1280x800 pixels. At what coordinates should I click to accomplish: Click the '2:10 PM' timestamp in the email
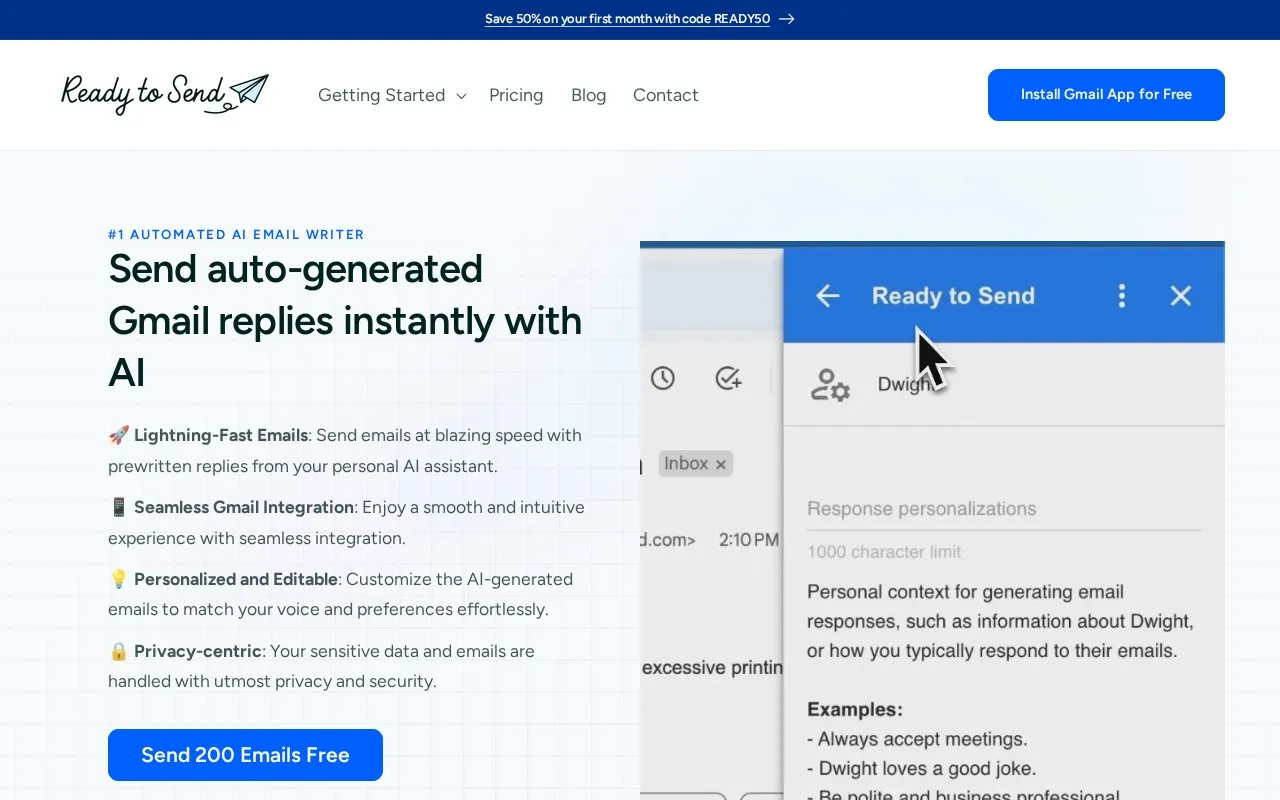tap(749, 540)
